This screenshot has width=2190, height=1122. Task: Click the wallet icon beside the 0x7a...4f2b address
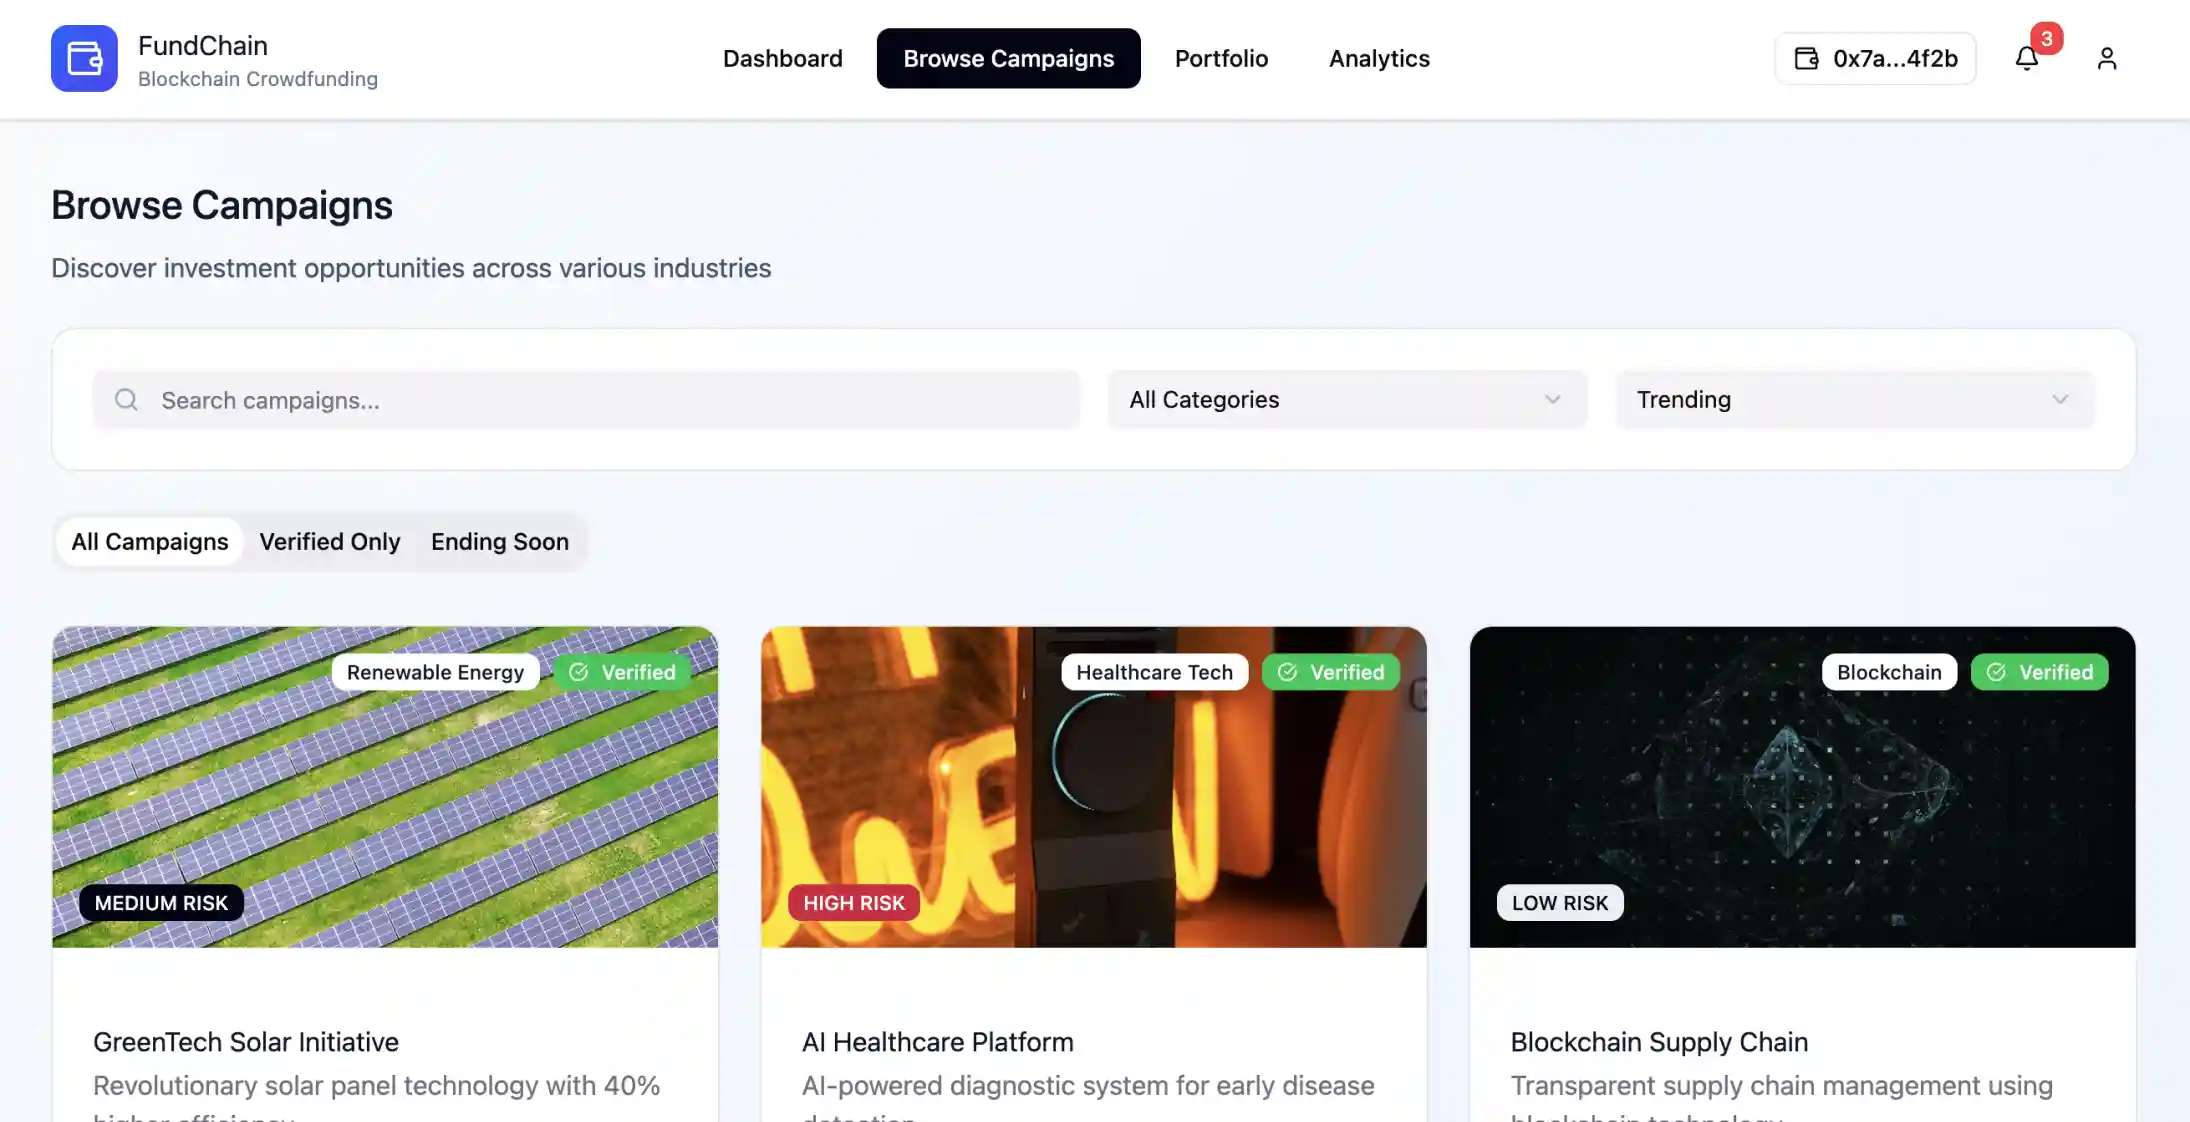tap(1804, 58)
